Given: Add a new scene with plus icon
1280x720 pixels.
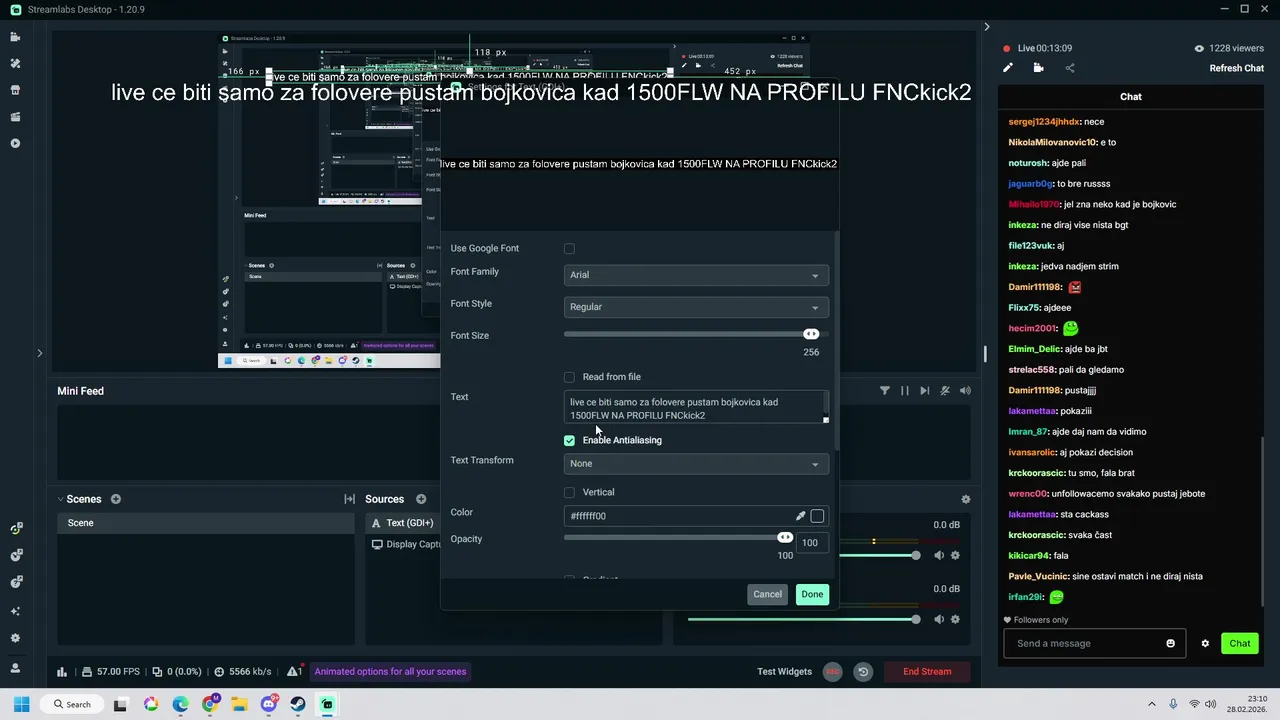Looking at the screenshot, I should click(x=116, y=499).
